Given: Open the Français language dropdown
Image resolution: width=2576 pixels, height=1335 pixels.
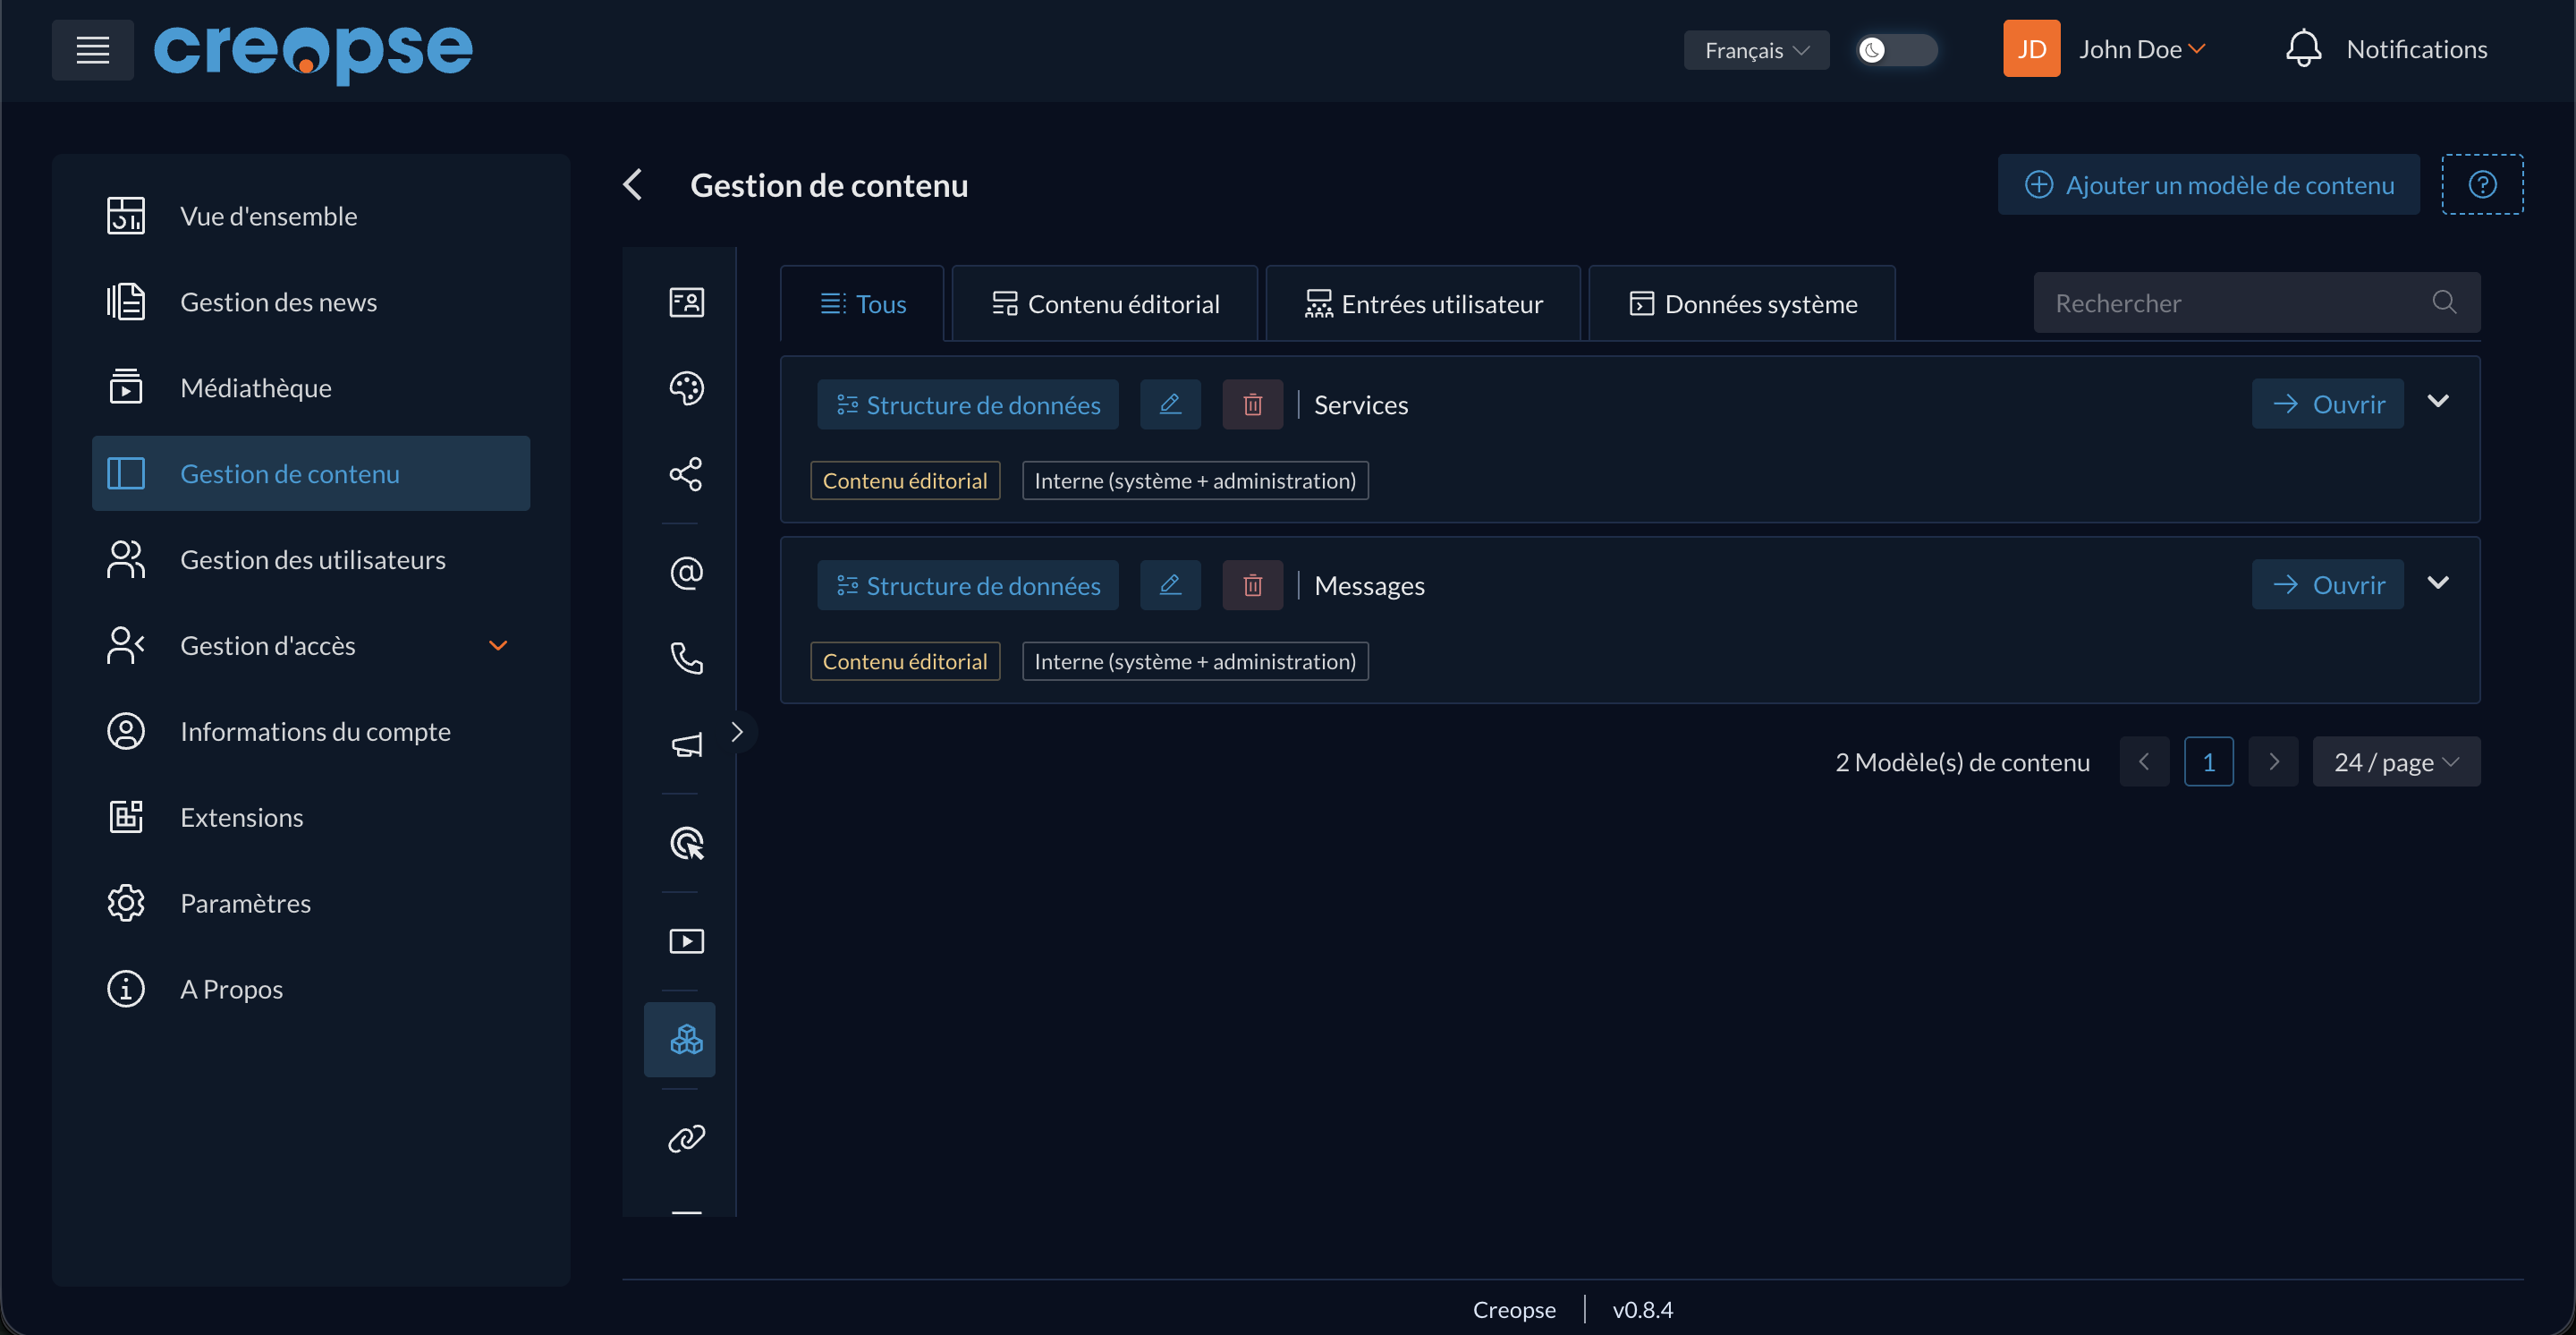Looking at the screenshot, I should pos(1756,50).
